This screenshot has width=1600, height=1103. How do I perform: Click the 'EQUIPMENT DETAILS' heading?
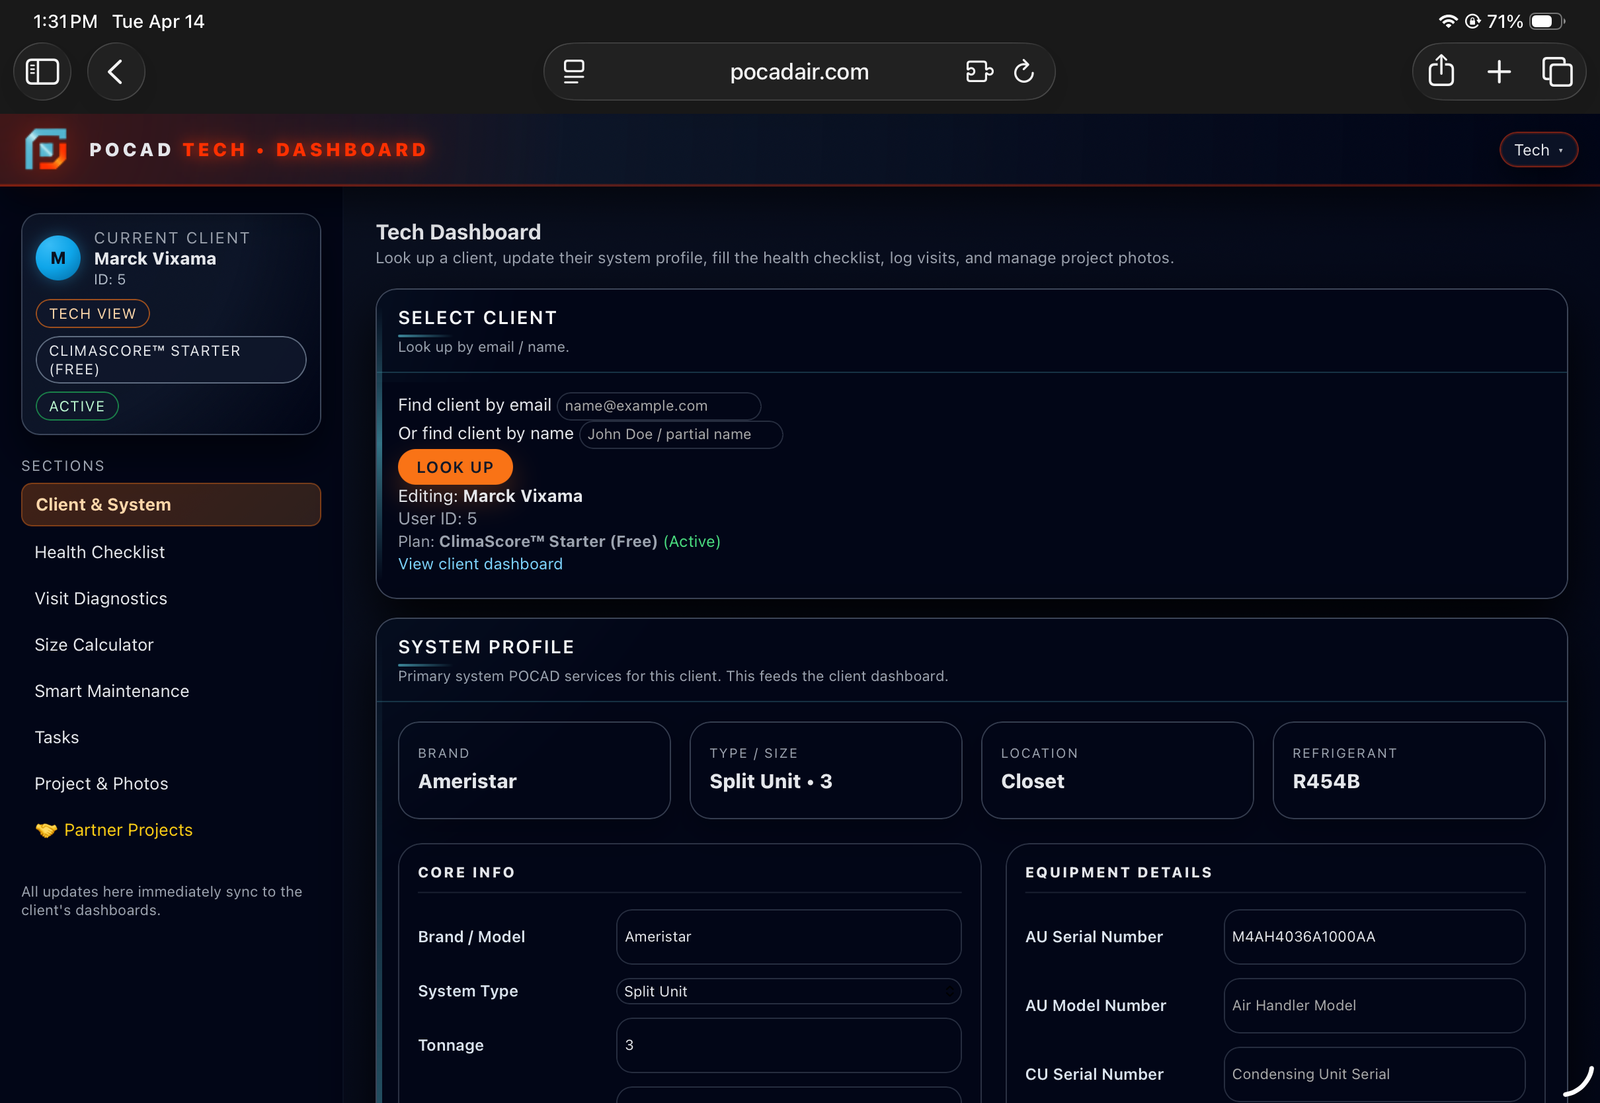click(1118, 873)
